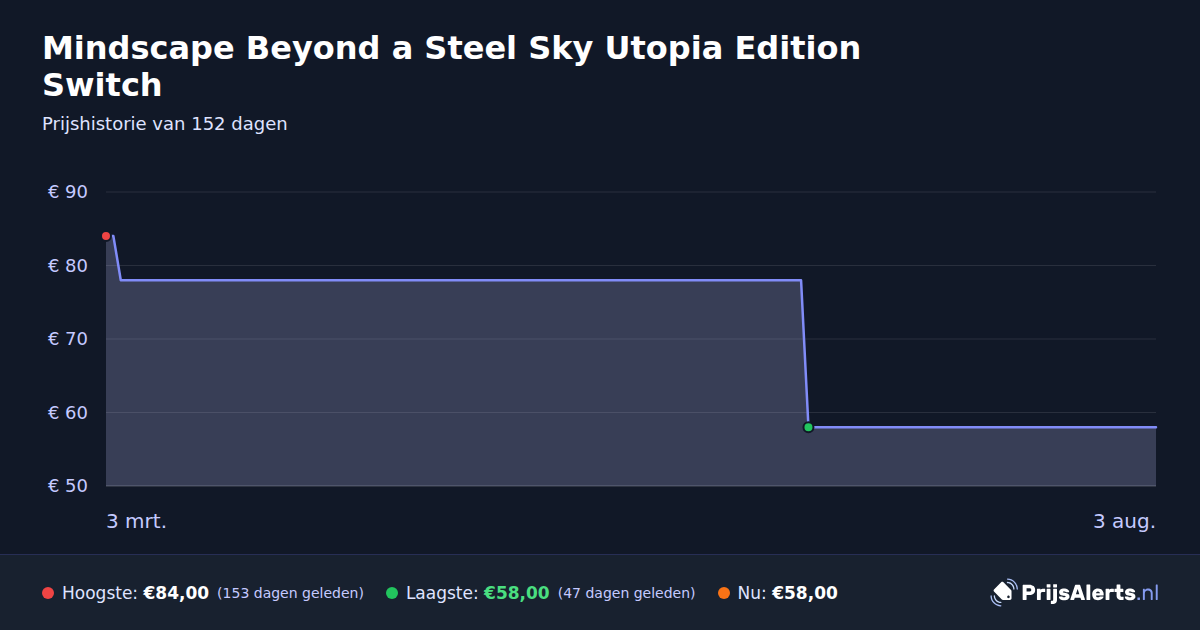The height and width of the screenshot is (630, 1200).
Task: Click the green dot beside Laagste legend
Action: (x=392, y=593)
